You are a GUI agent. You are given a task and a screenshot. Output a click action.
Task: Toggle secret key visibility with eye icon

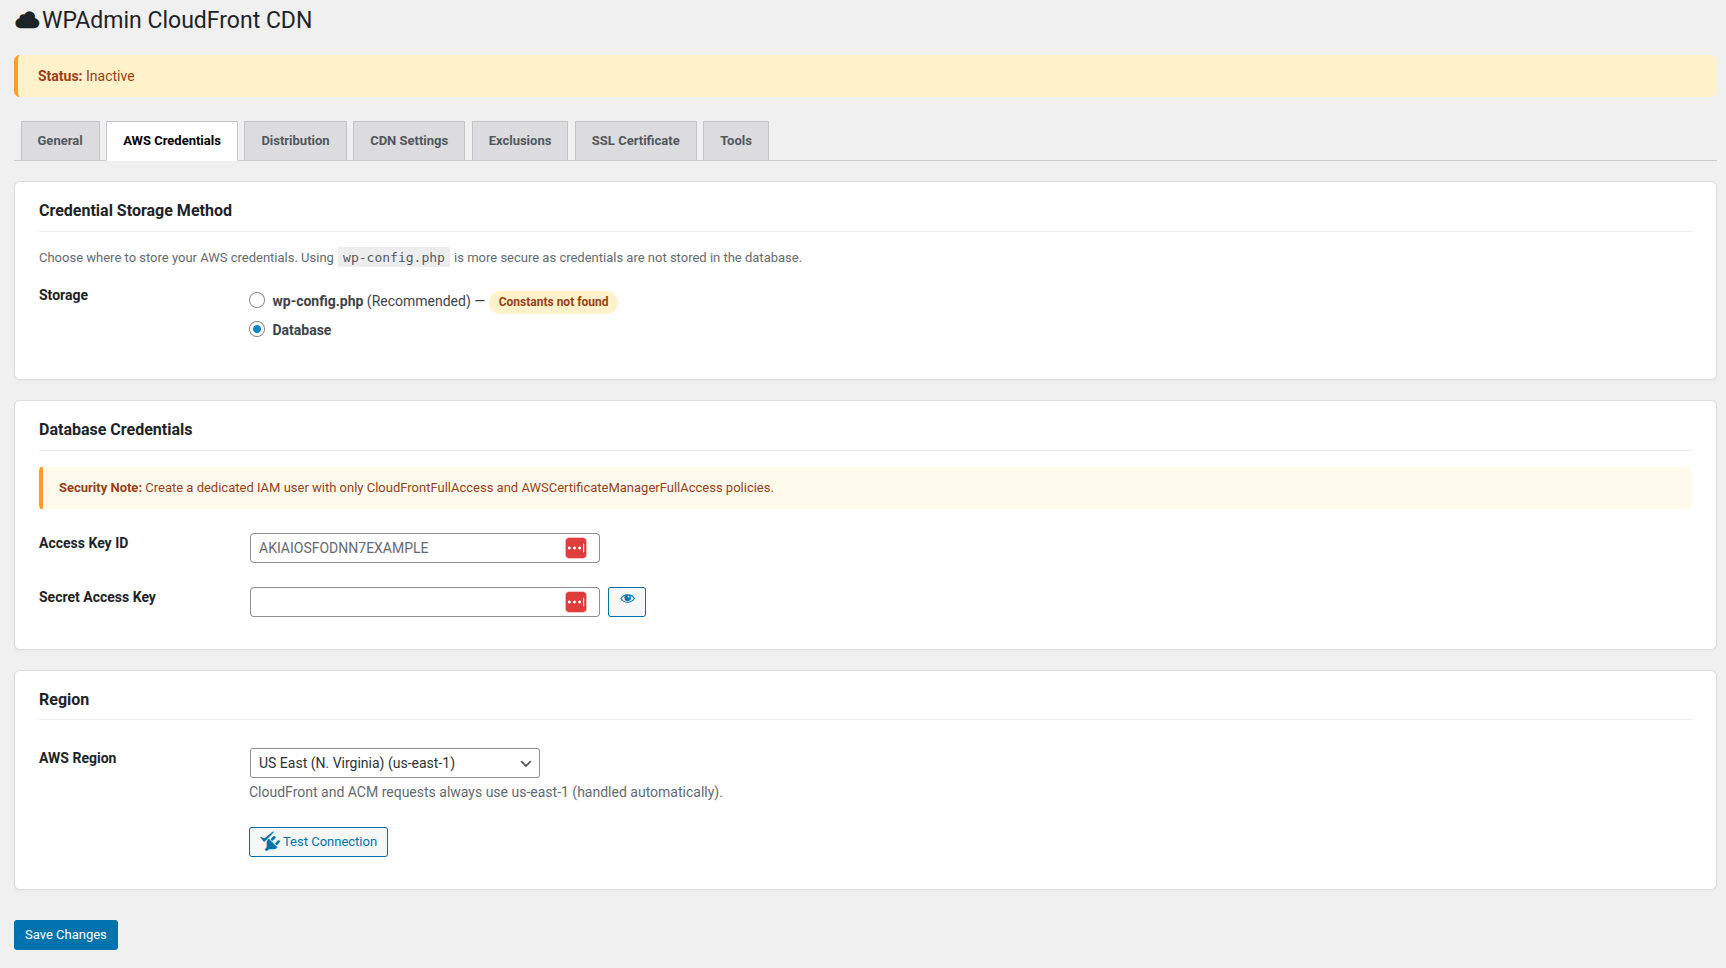(627, 601)
